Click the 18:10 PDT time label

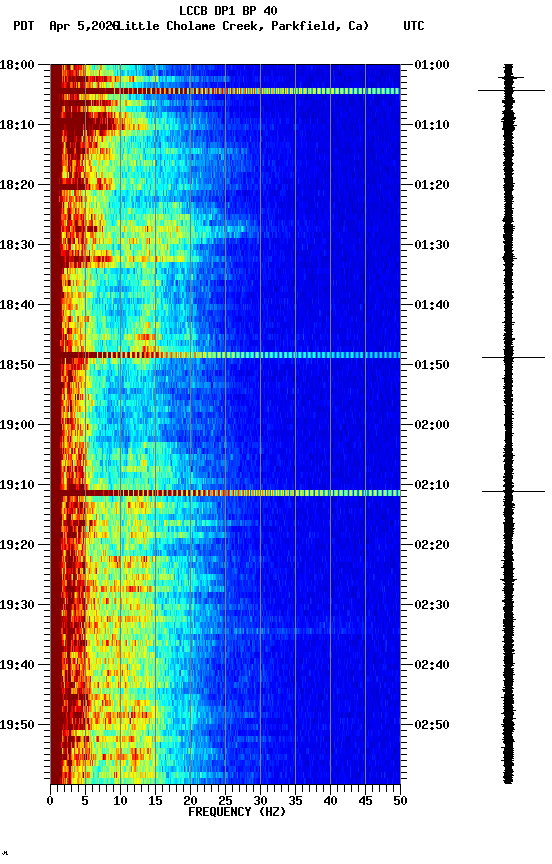tap(17, 125)
